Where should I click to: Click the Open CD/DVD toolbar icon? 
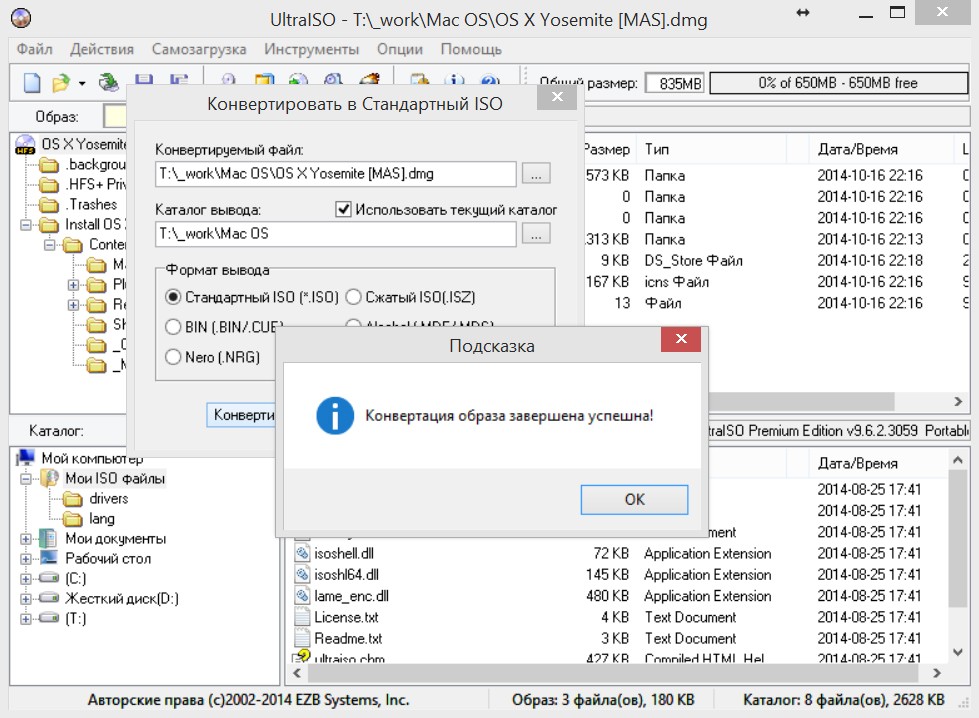109,82
